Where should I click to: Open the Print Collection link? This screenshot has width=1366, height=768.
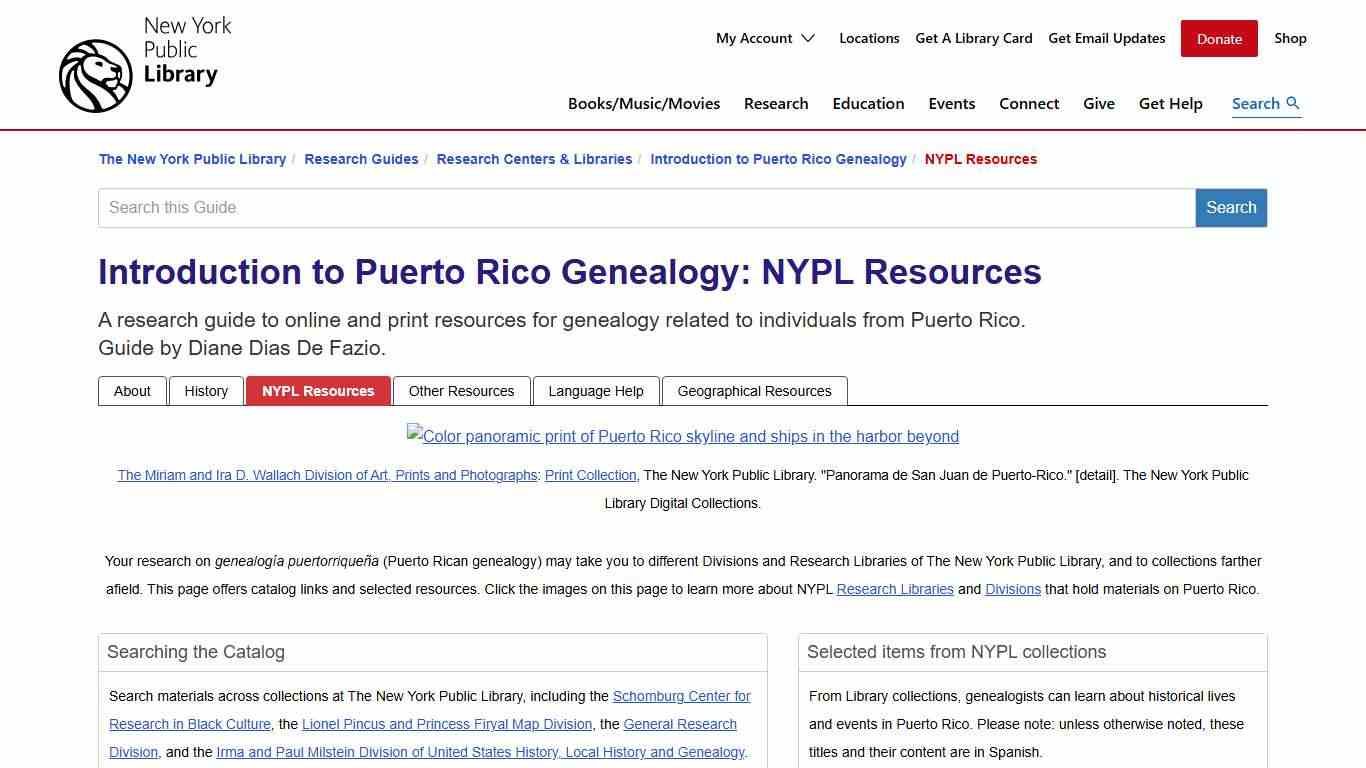tap(590, 475)
